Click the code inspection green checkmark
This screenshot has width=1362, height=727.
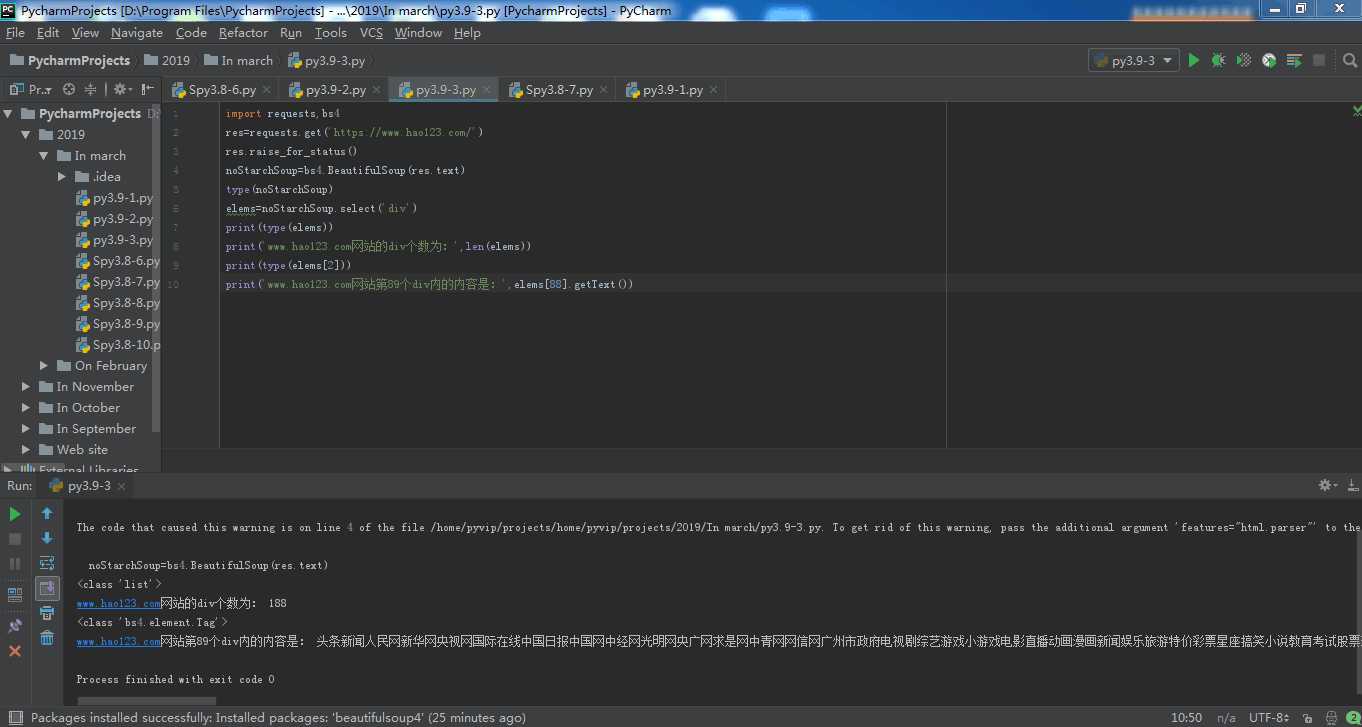click(x=1356, y=110)
